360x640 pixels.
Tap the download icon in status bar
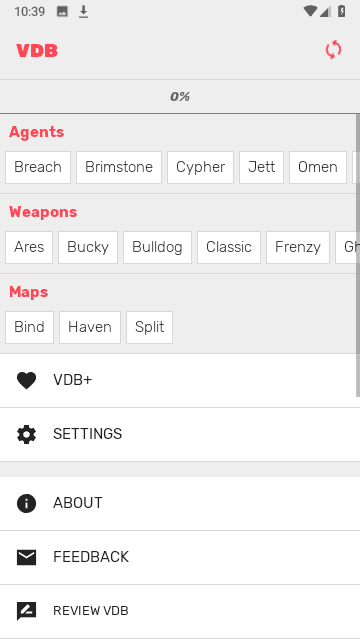coord(83,12)
